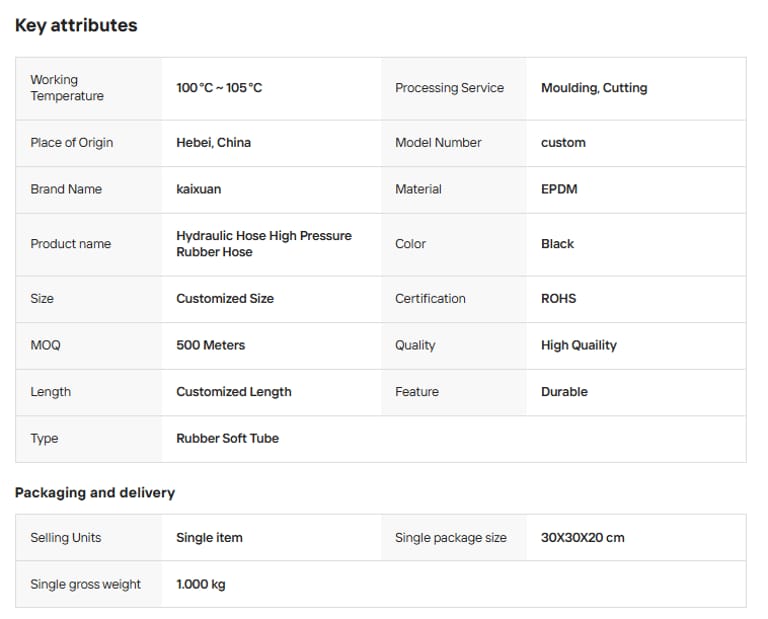Screen dimensions: 768x619
Task: Click "Hydraulic Hose High Pressure Rubber Hose" text
Action: coord(264,244)
